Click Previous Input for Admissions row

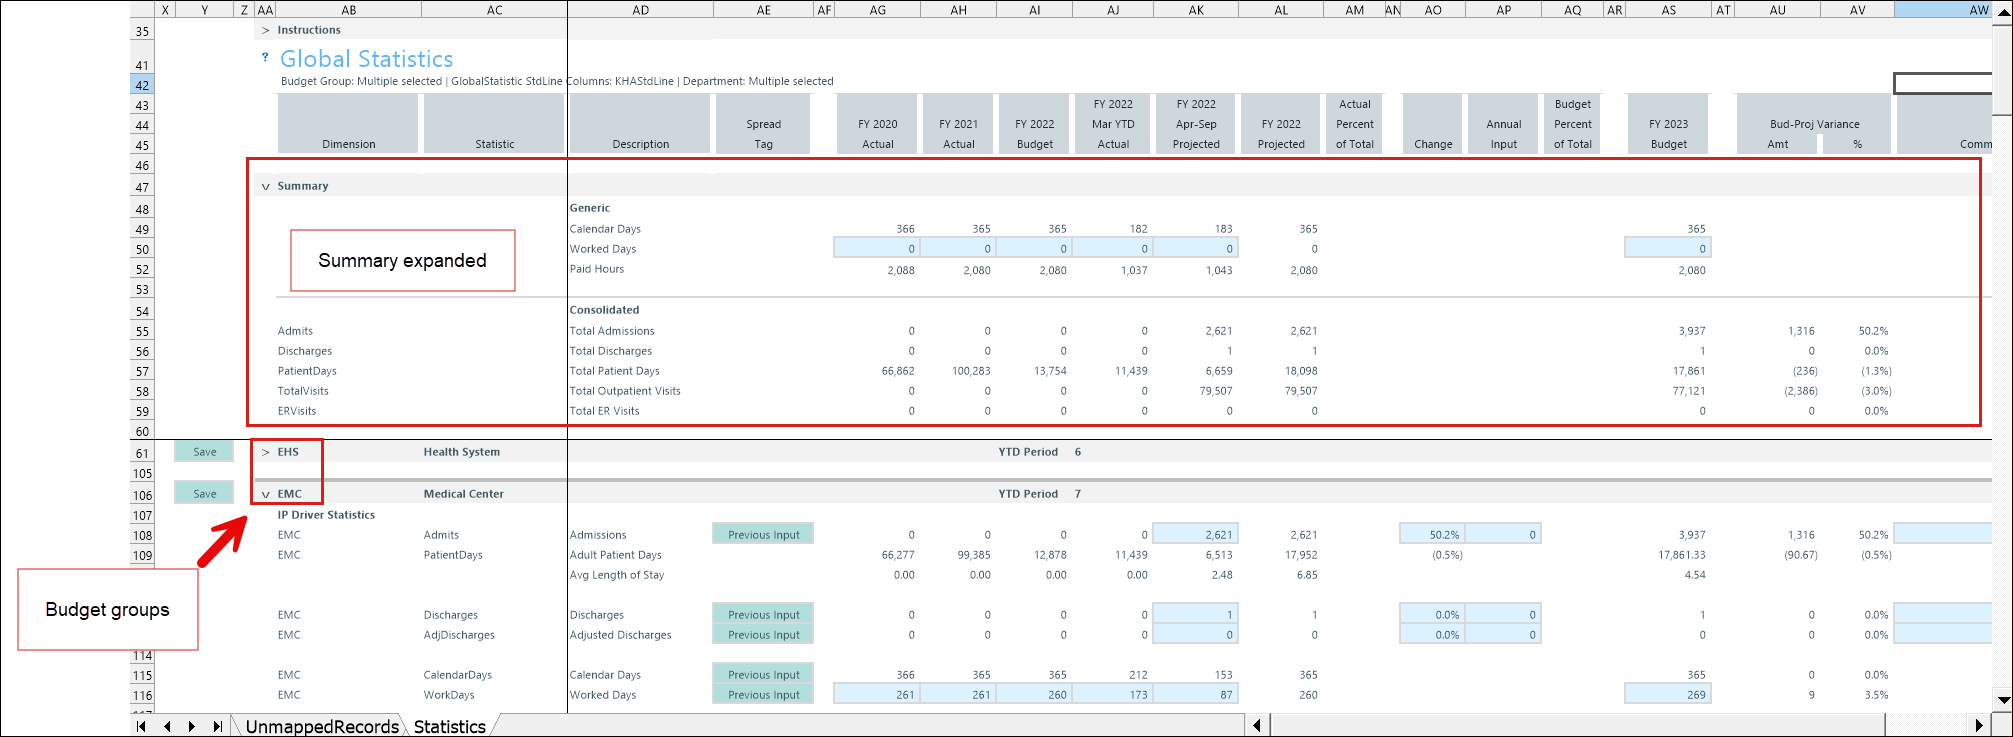click(763, 535)
